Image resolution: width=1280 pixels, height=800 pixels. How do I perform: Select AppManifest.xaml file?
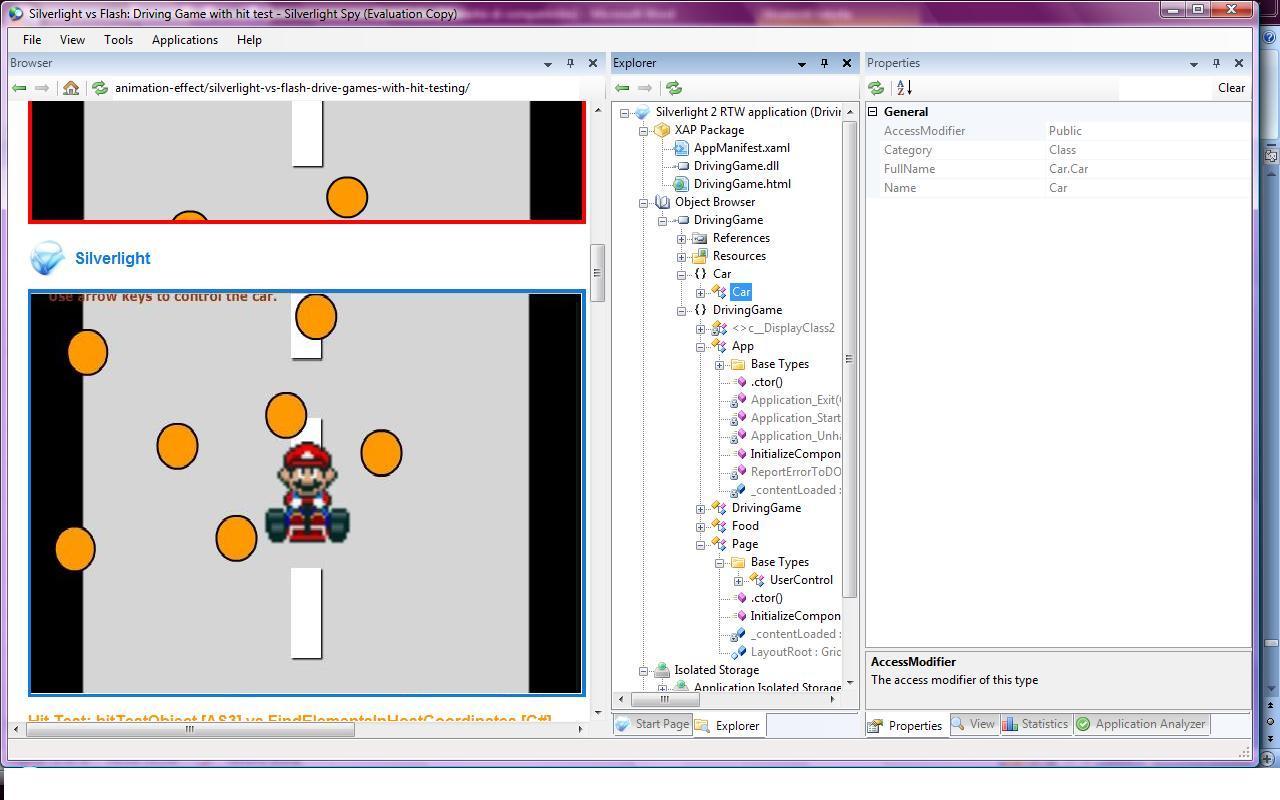point(741,148)
